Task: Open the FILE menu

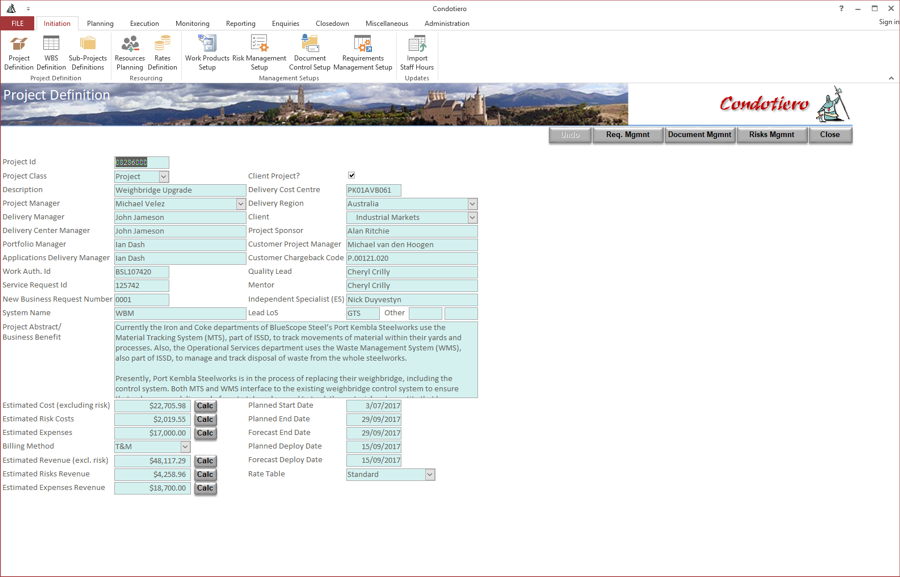Action: (18, 24)
